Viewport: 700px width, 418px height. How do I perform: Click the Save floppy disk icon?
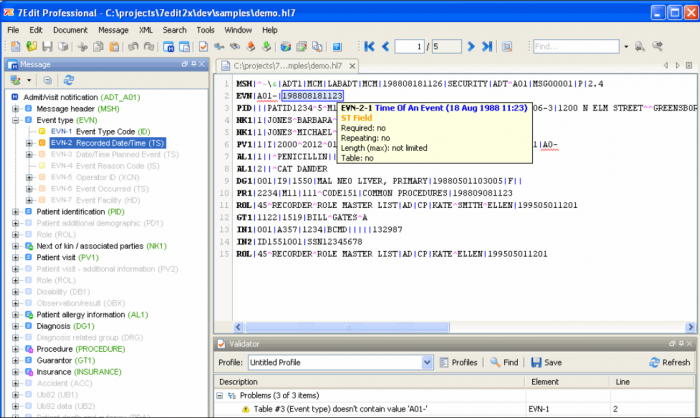[x=47, y=46]
